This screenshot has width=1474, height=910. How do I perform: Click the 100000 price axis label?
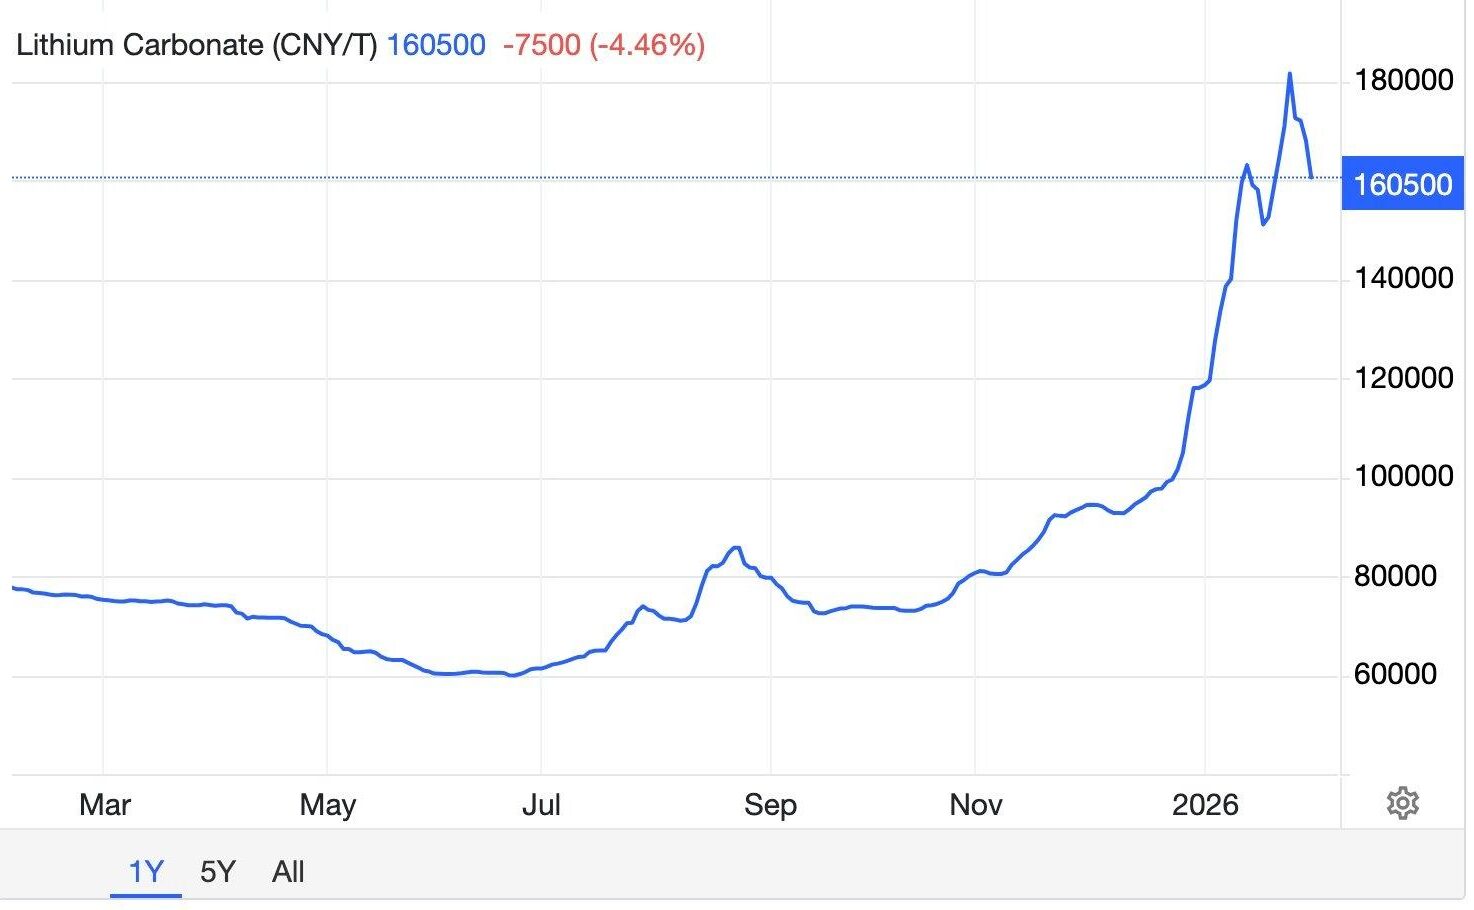coord(1403,476)
